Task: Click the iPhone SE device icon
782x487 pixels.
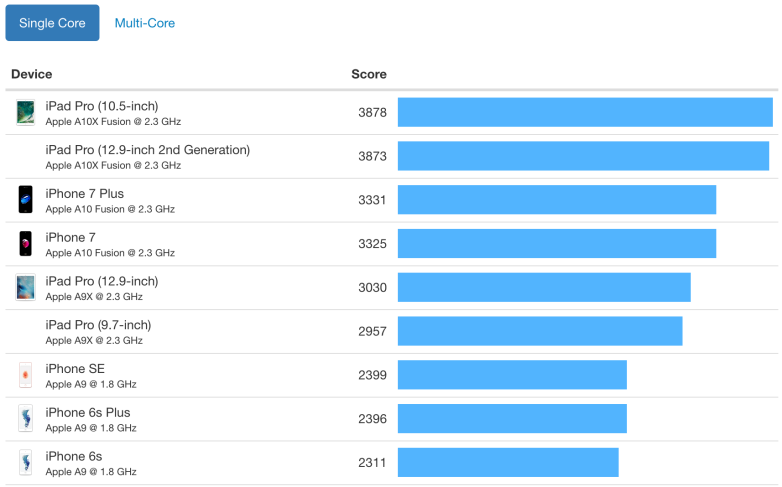Action: pyautogui.click(x=25, y=375)
